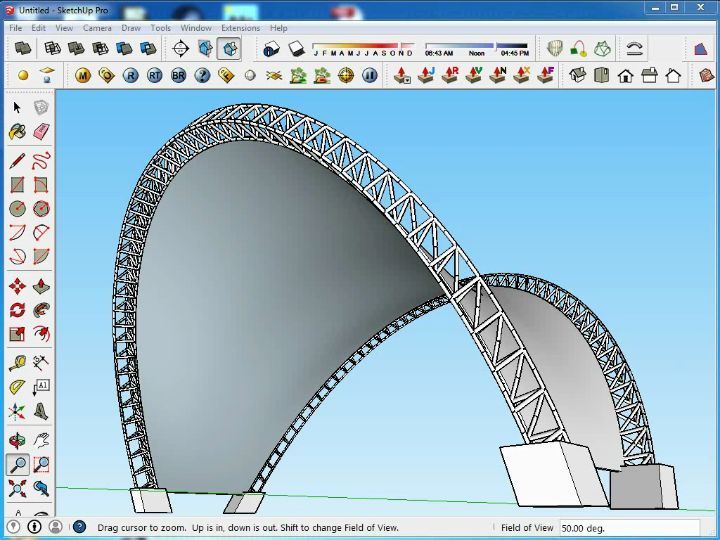
Task: Select the Protractor tool
Action: [17, 387]
